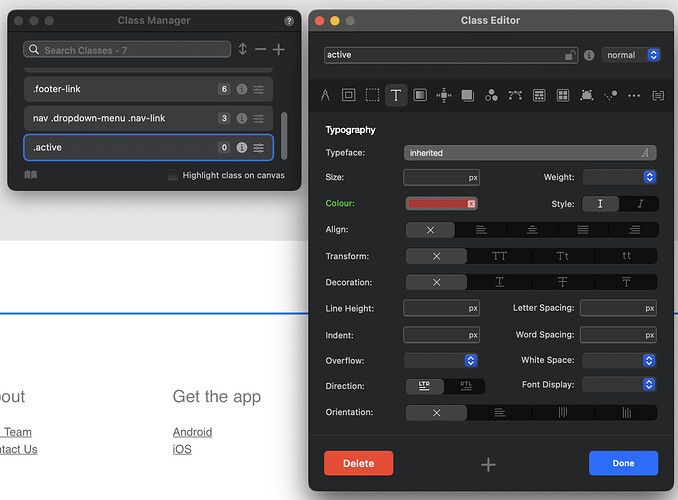This screenshot has height=500, width=678.
Task: Open the three-circles filters tab icon
Action: pos(491,95)
